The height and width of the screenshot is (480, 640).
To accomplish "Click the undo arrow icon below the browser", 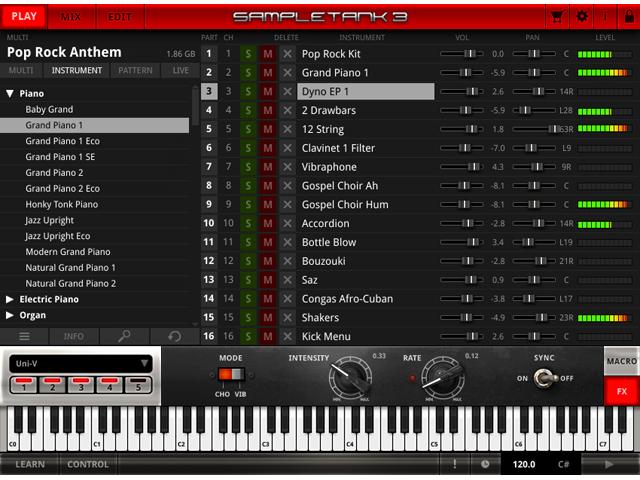I will tap(175, 336).
